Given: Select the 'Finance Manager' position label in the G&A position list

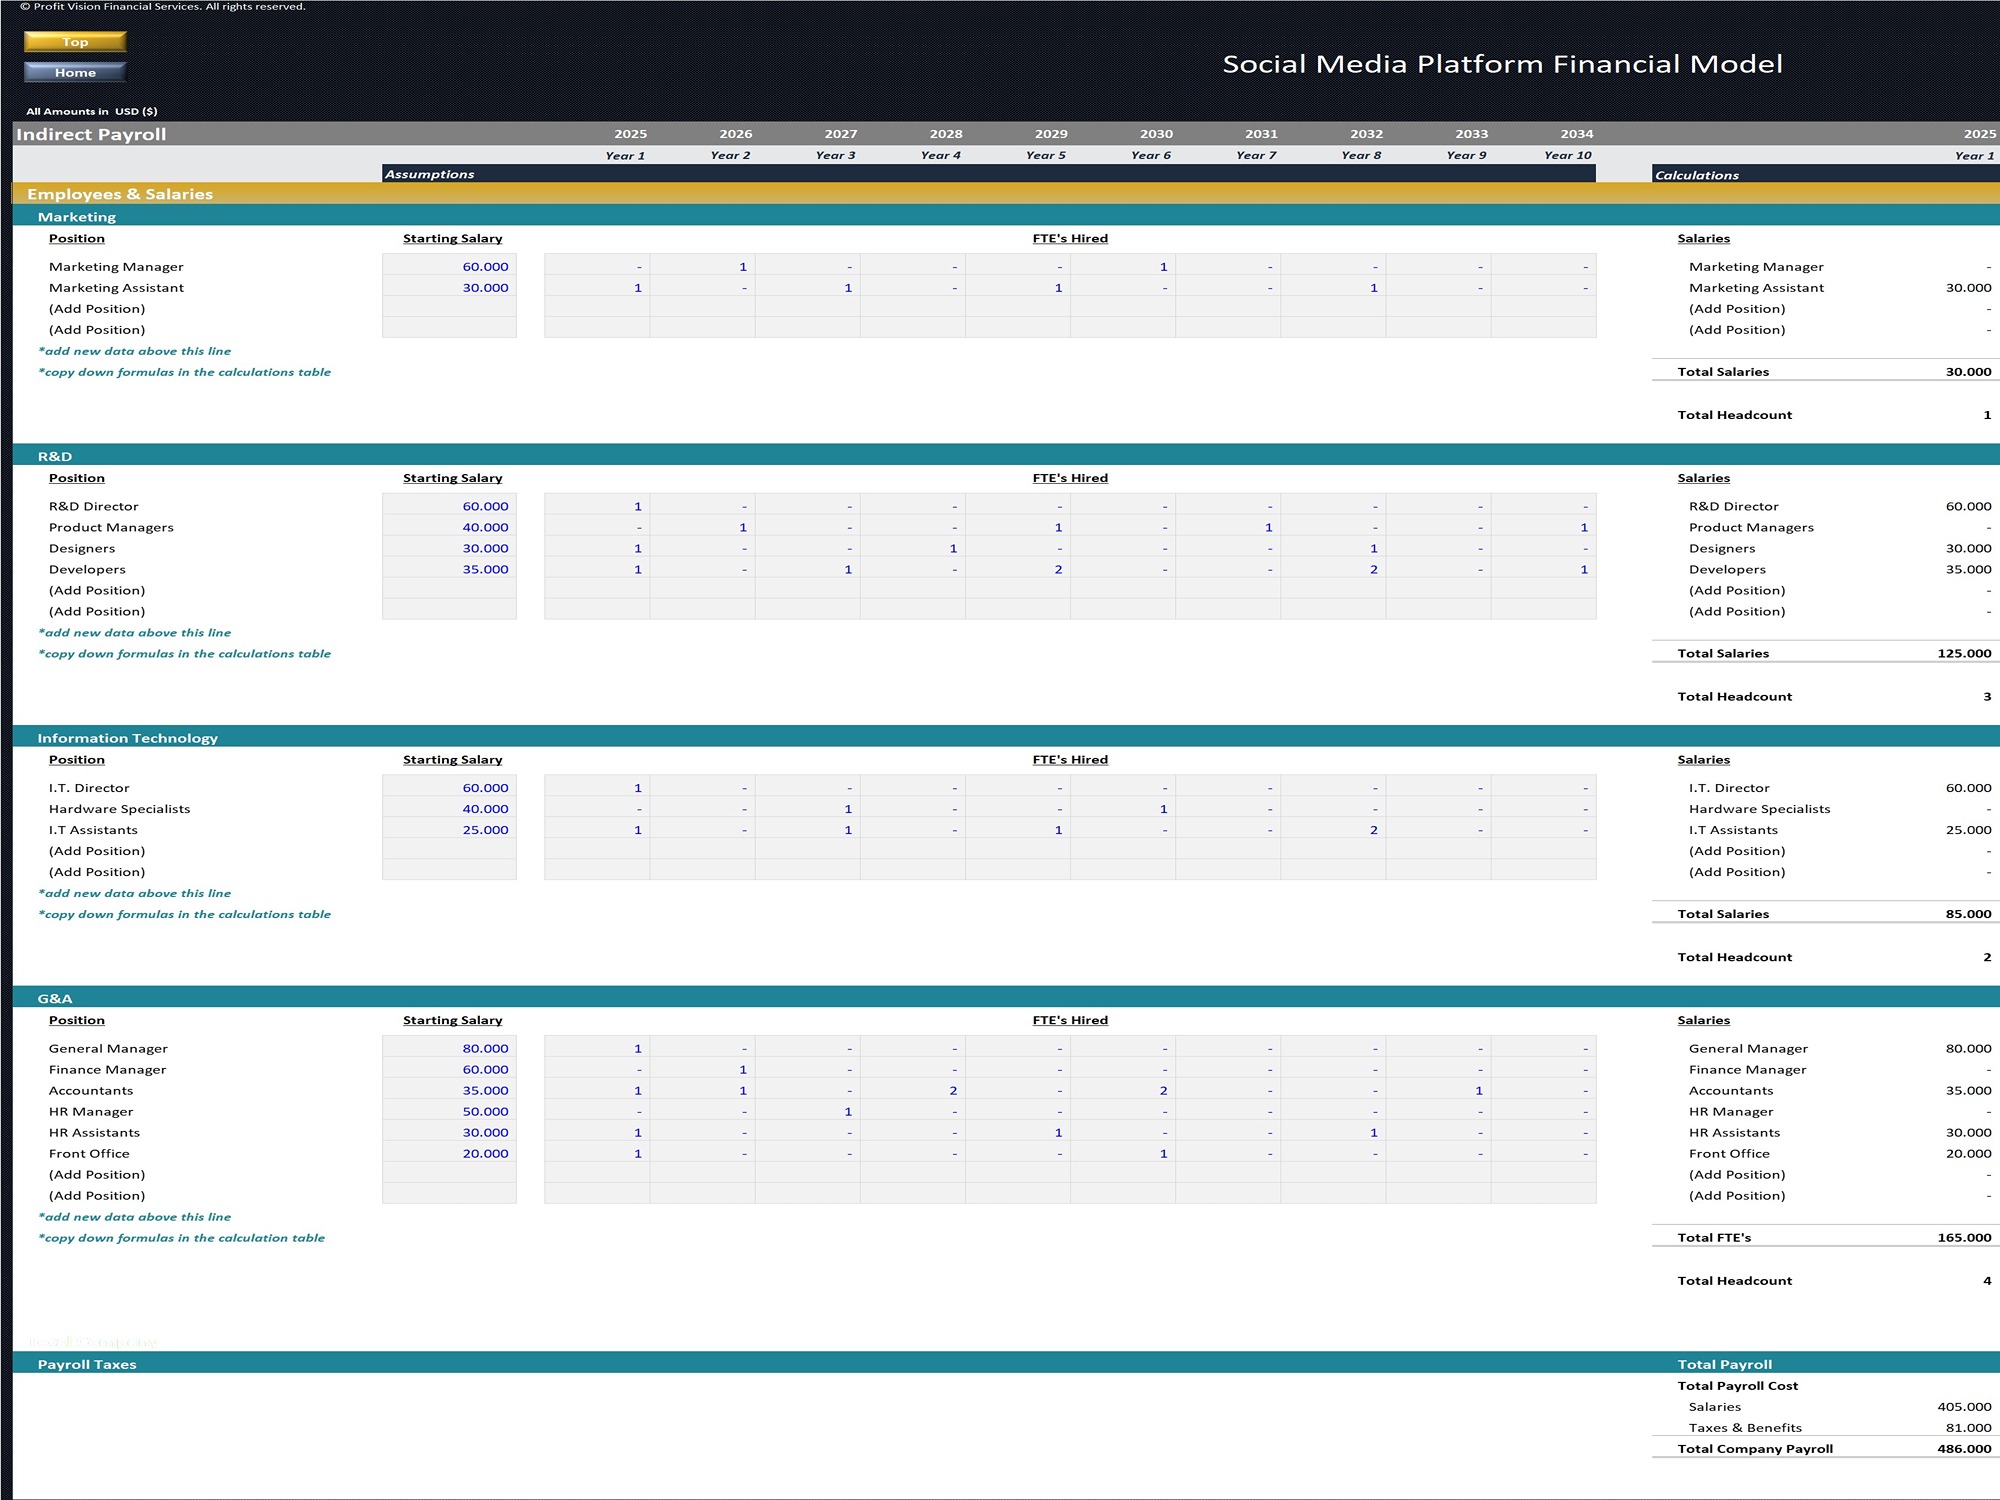Looking at the screenshot, I should coord(108,1070).
